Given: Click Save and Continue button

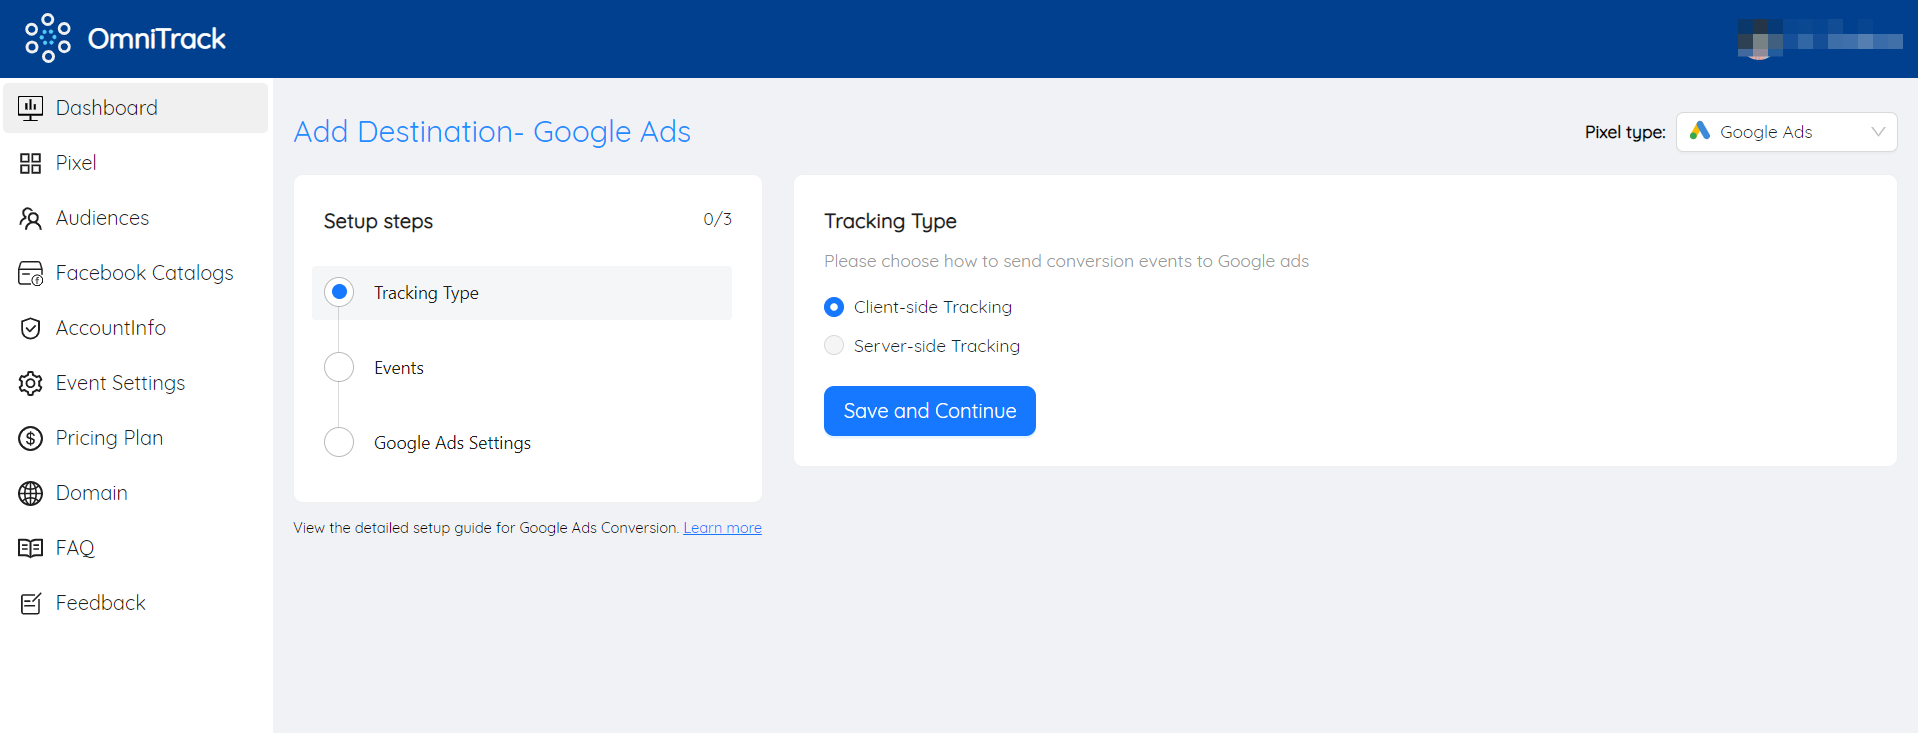Looking at the screenshot, I should click(930, 411).
